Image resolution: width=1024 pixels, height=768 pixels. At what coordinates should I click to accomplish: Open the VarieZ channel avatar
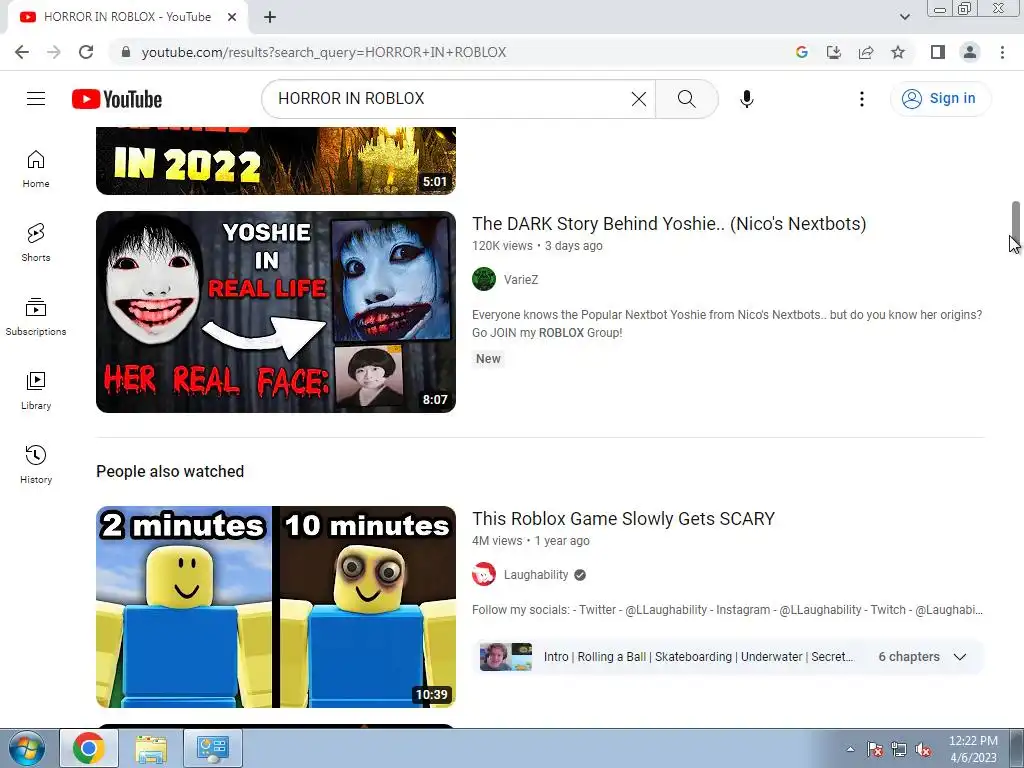tap(484, 280)
